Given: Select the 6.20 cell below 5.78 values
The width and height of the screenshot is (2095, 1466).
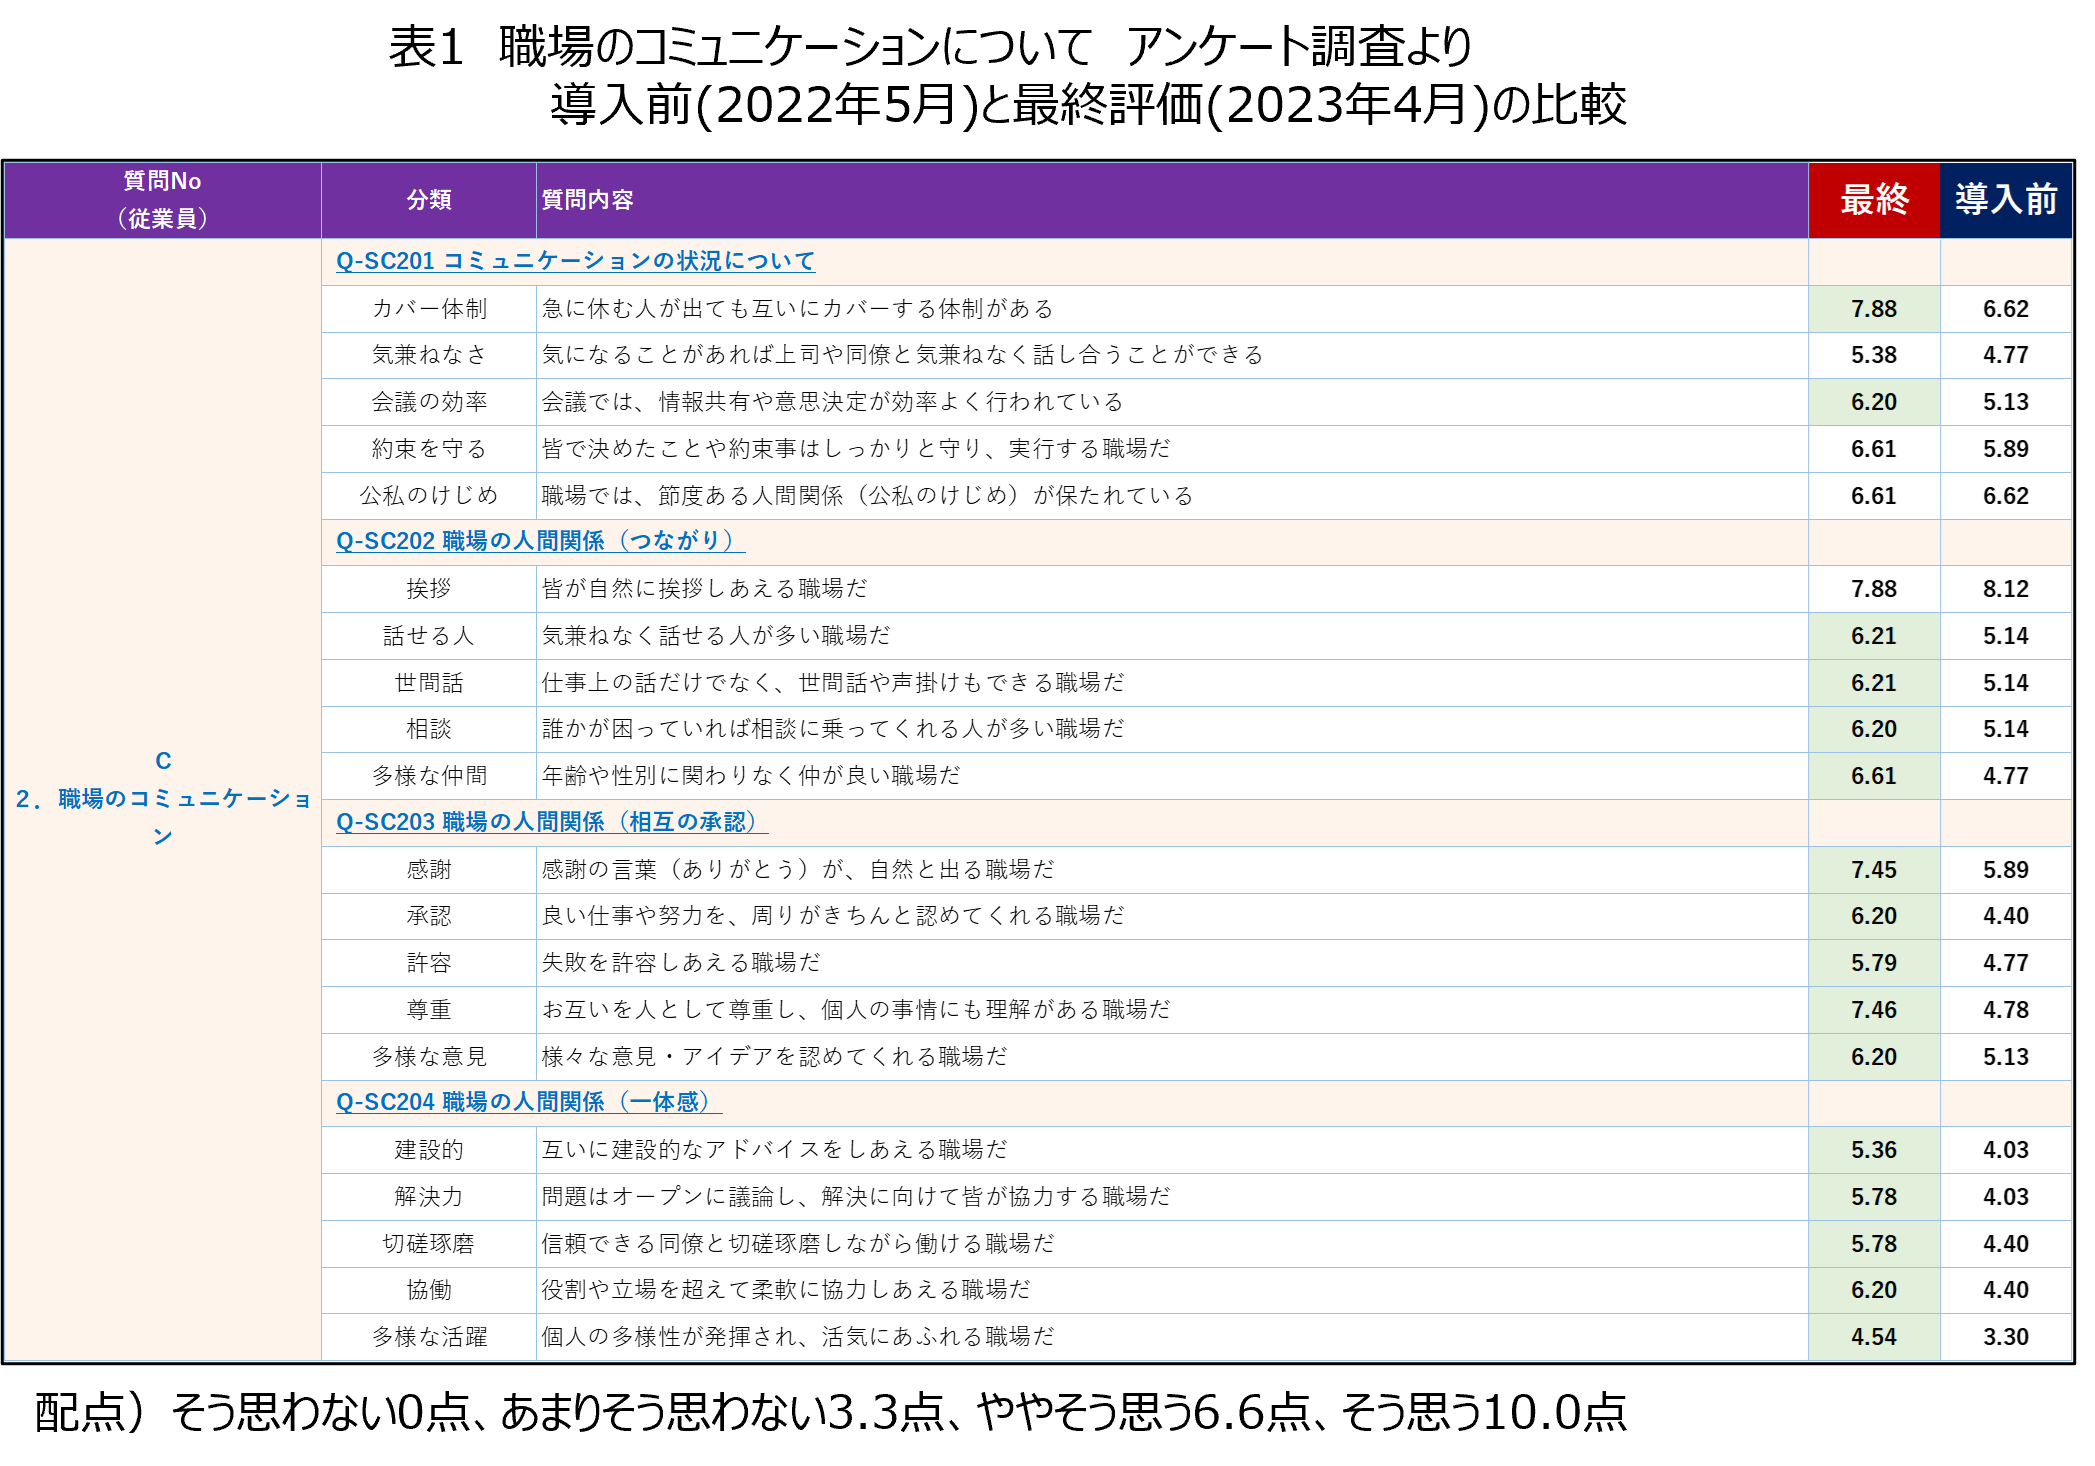Looking at the screenshot, I should [1874, 1290].
